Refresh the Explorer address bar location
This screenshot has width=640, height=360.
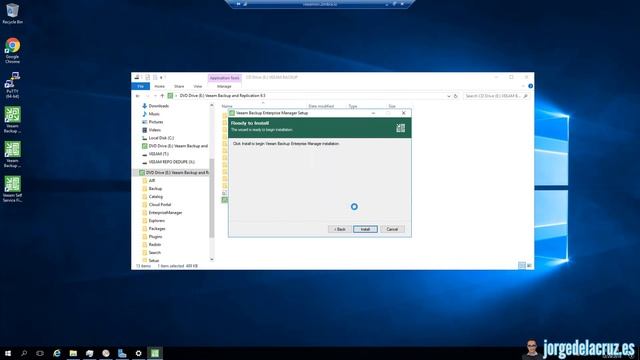[456, 96]
